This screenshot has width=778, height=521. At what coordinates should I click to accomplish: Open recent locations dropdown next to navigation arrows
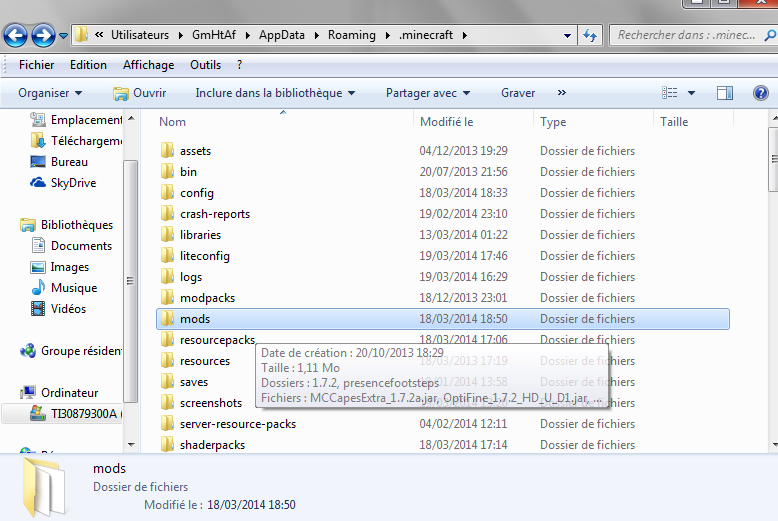tap(64, 36)
